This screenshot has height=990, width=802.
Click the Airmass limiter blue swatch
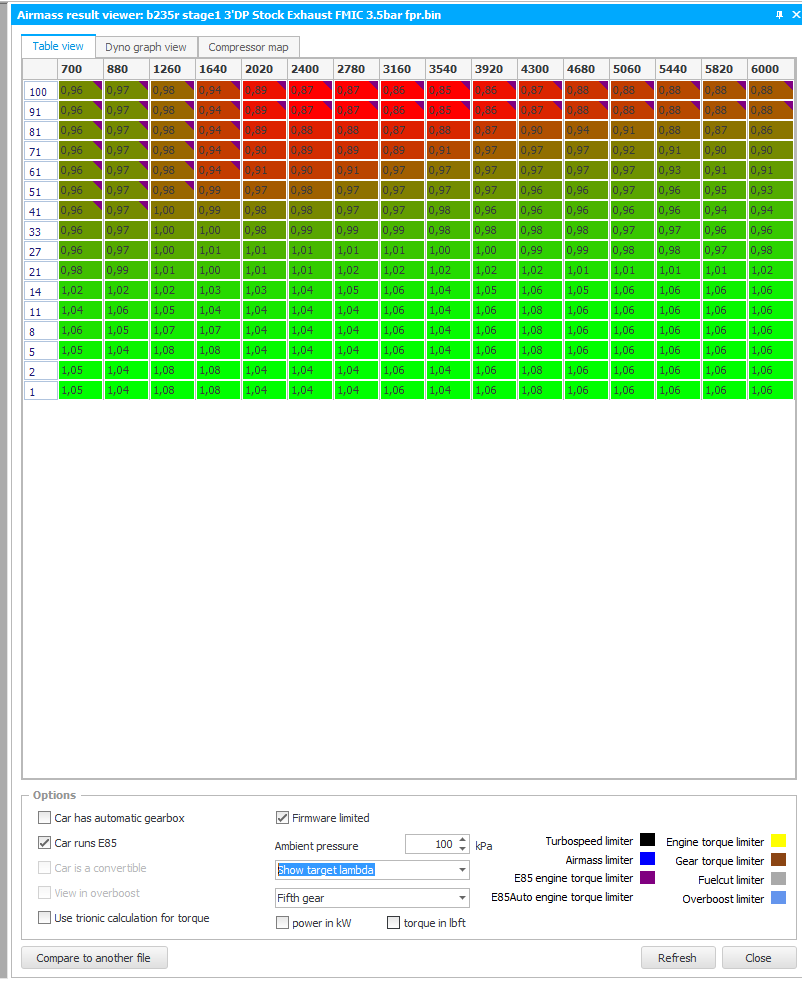647,859
